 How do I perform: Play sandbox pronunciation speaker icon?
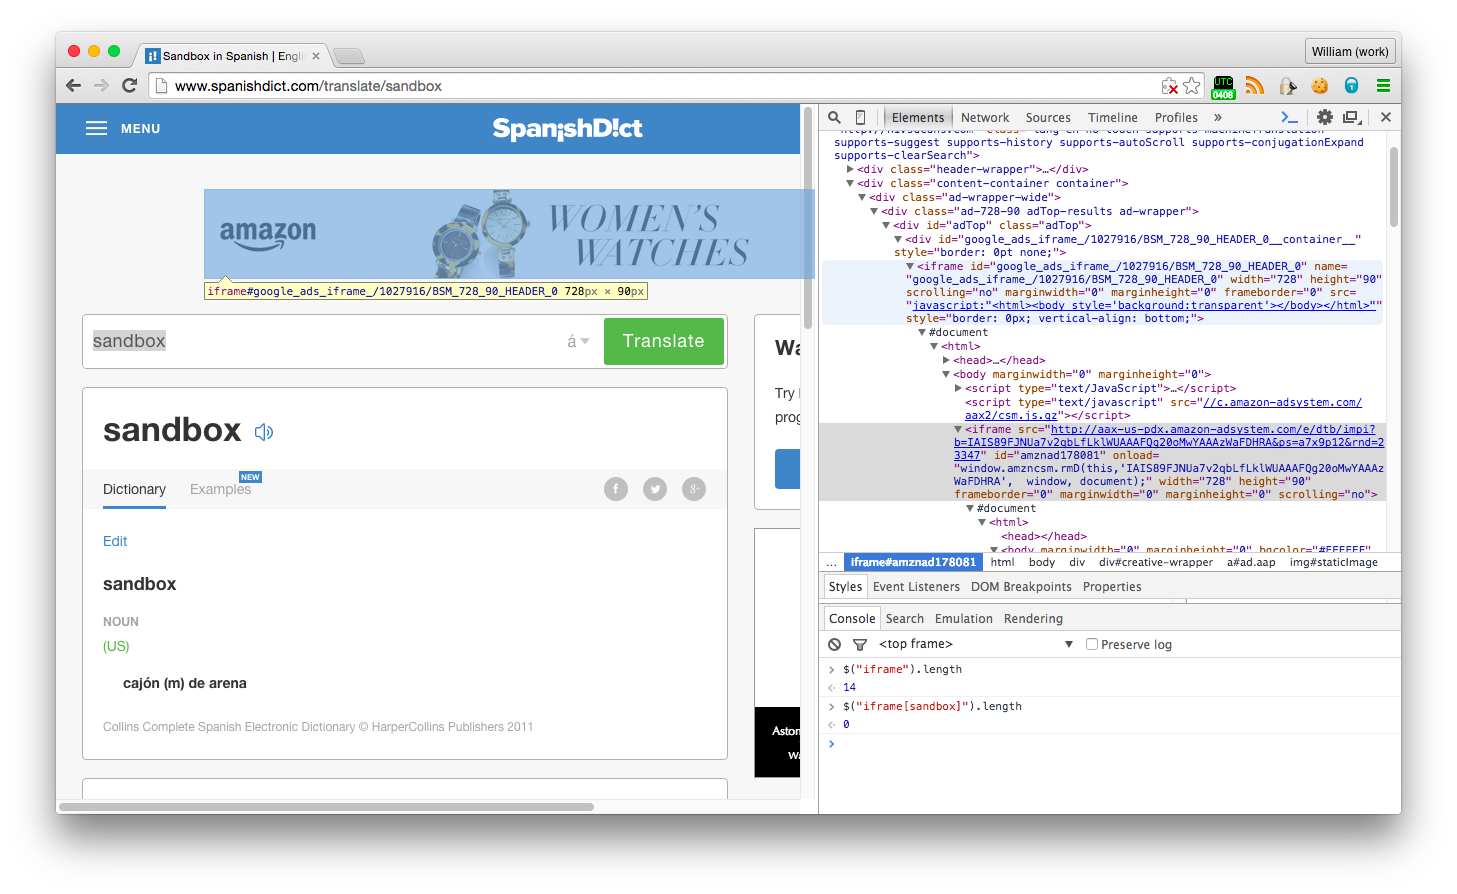point(264,432)
